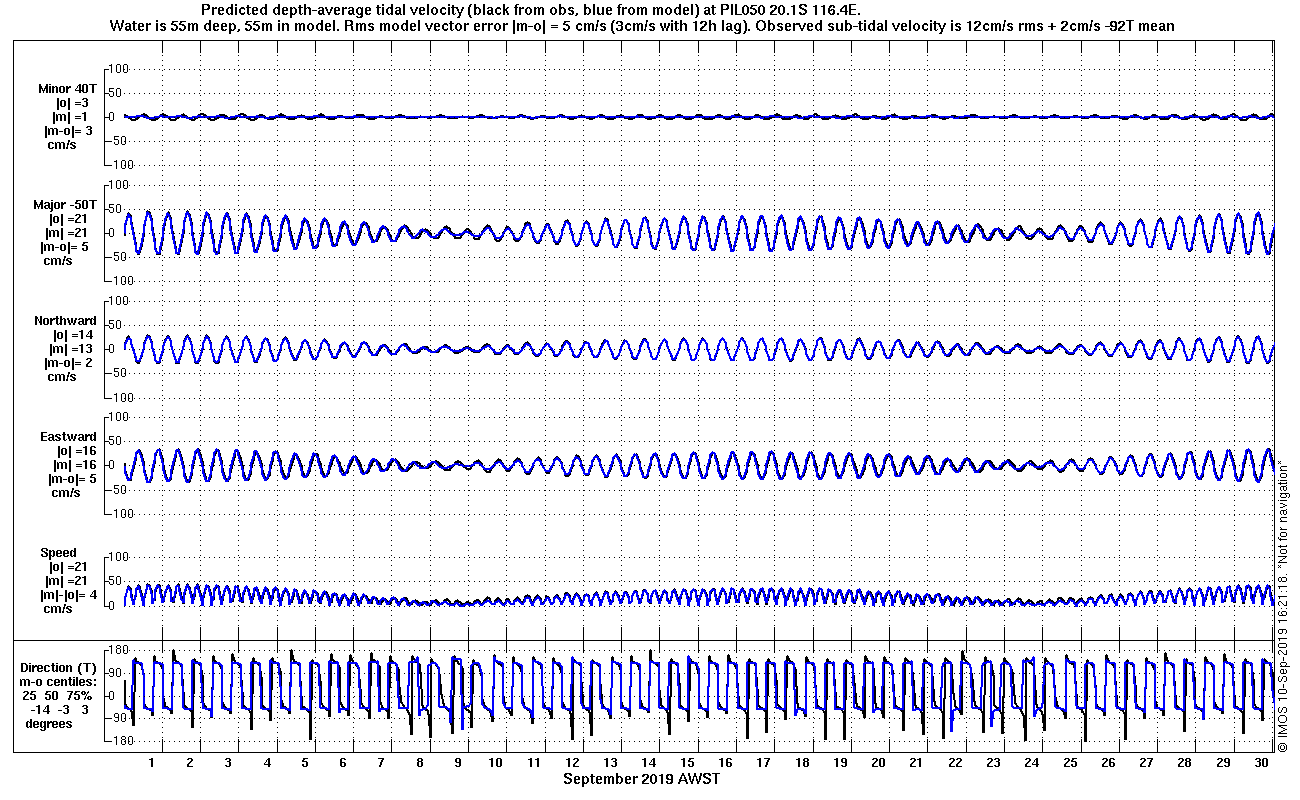The image size is (1300, 800).
Task: Click the 'm-o centiles:' text
Action: click(59, 682)
